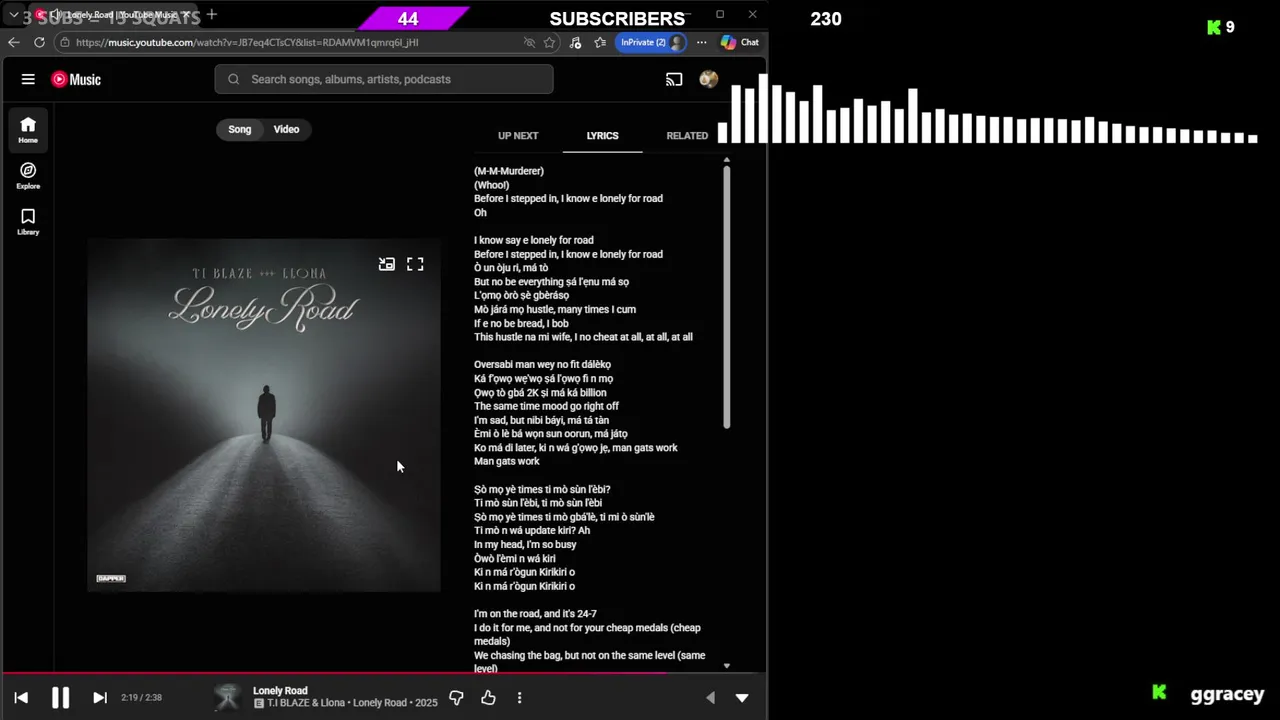The height and width of the screenshot is (720, 1280).
Task: Switch to Song mode
Action: pyautogui.click(x=240, y=129)
